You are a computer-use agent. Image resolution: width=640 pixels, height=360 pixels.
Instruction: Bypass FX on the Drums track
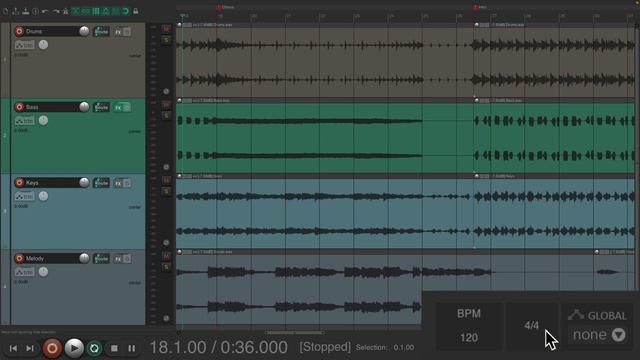(127, 32)
